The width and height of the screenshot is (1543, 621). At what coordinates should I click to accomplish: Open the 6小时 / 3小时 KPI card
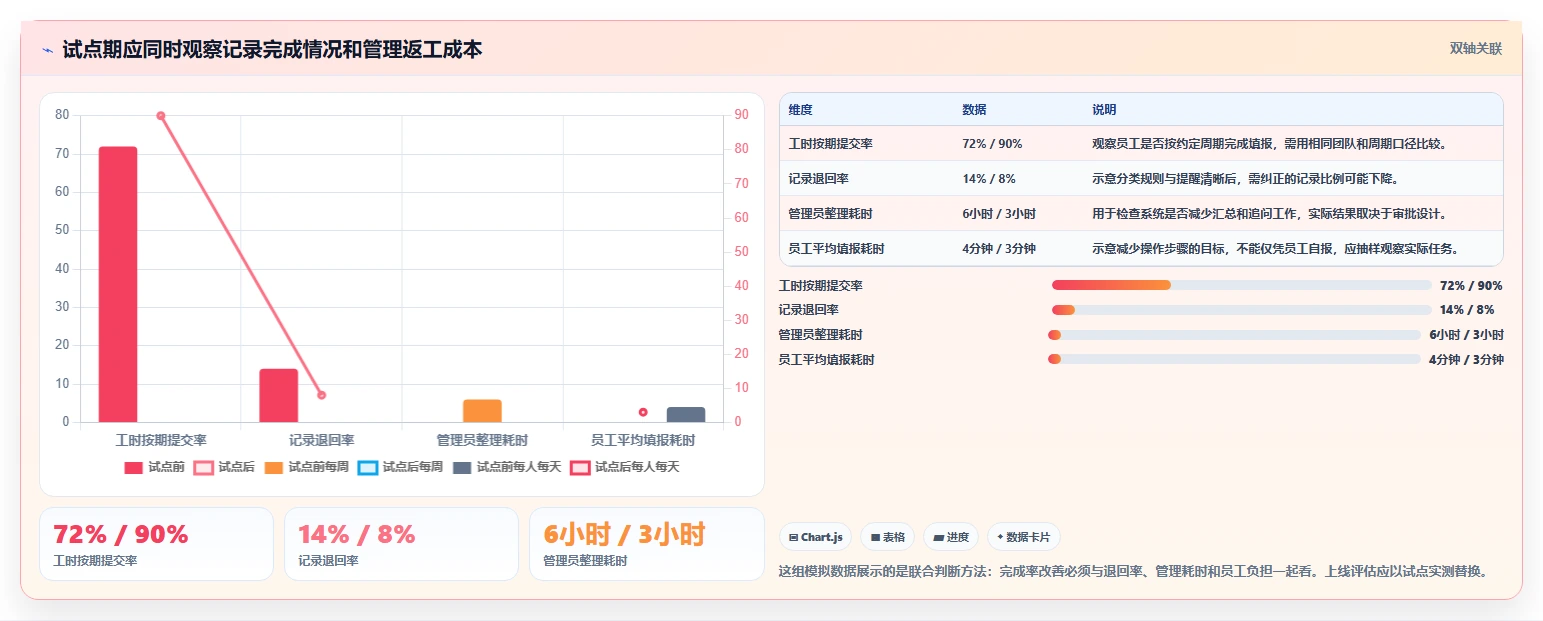pyautogui.click(x=646, y=544)
